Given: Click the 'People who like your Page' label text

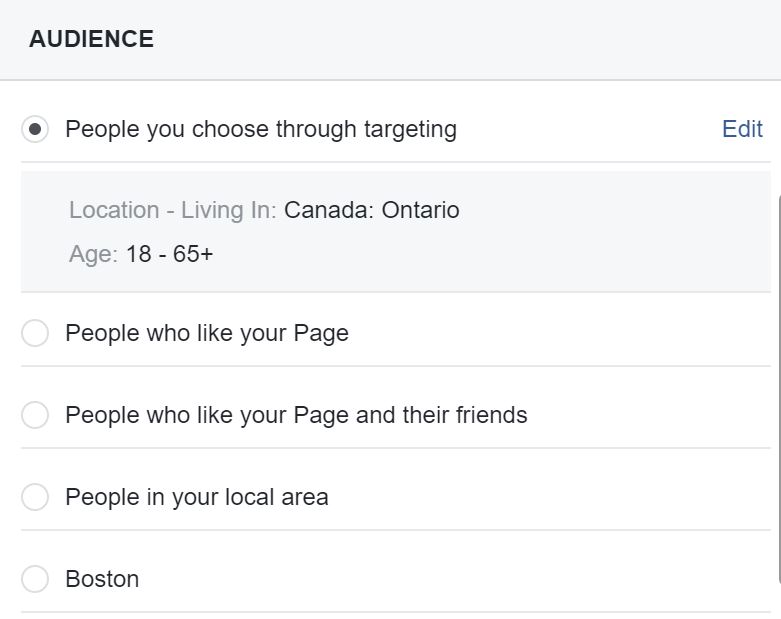Looking at the screenshot, I should point(207,333).
